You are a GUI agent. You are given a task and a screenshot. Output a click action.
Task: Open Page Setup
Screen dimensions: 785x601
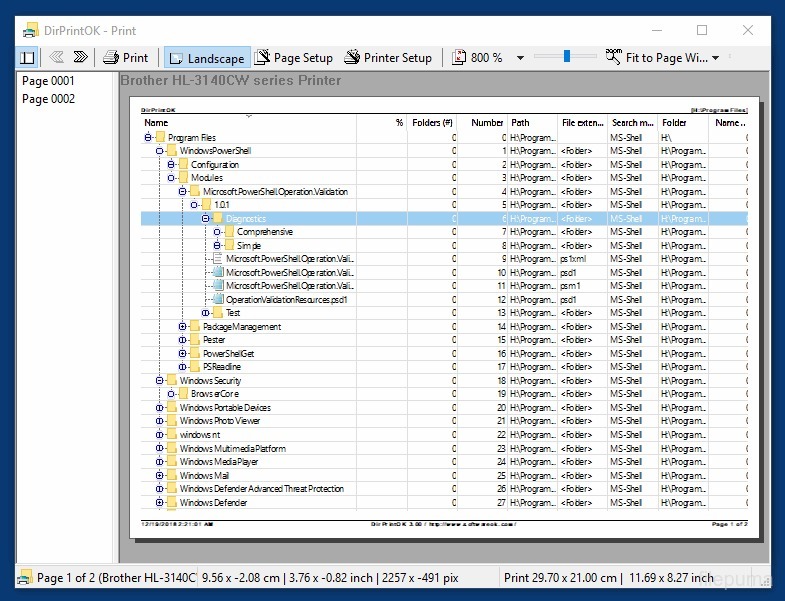(x=294, y=58)
